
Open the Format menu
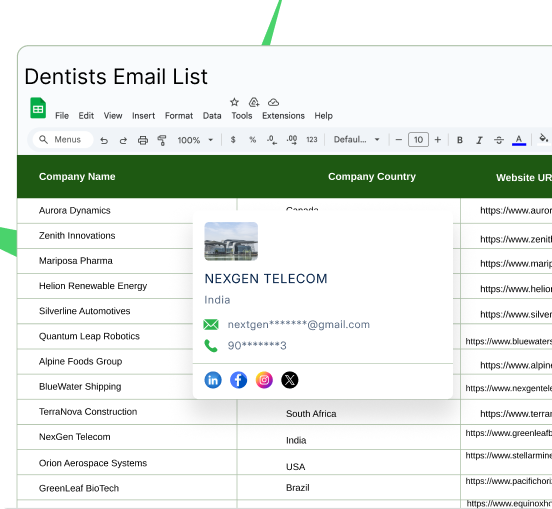point(179,116)
